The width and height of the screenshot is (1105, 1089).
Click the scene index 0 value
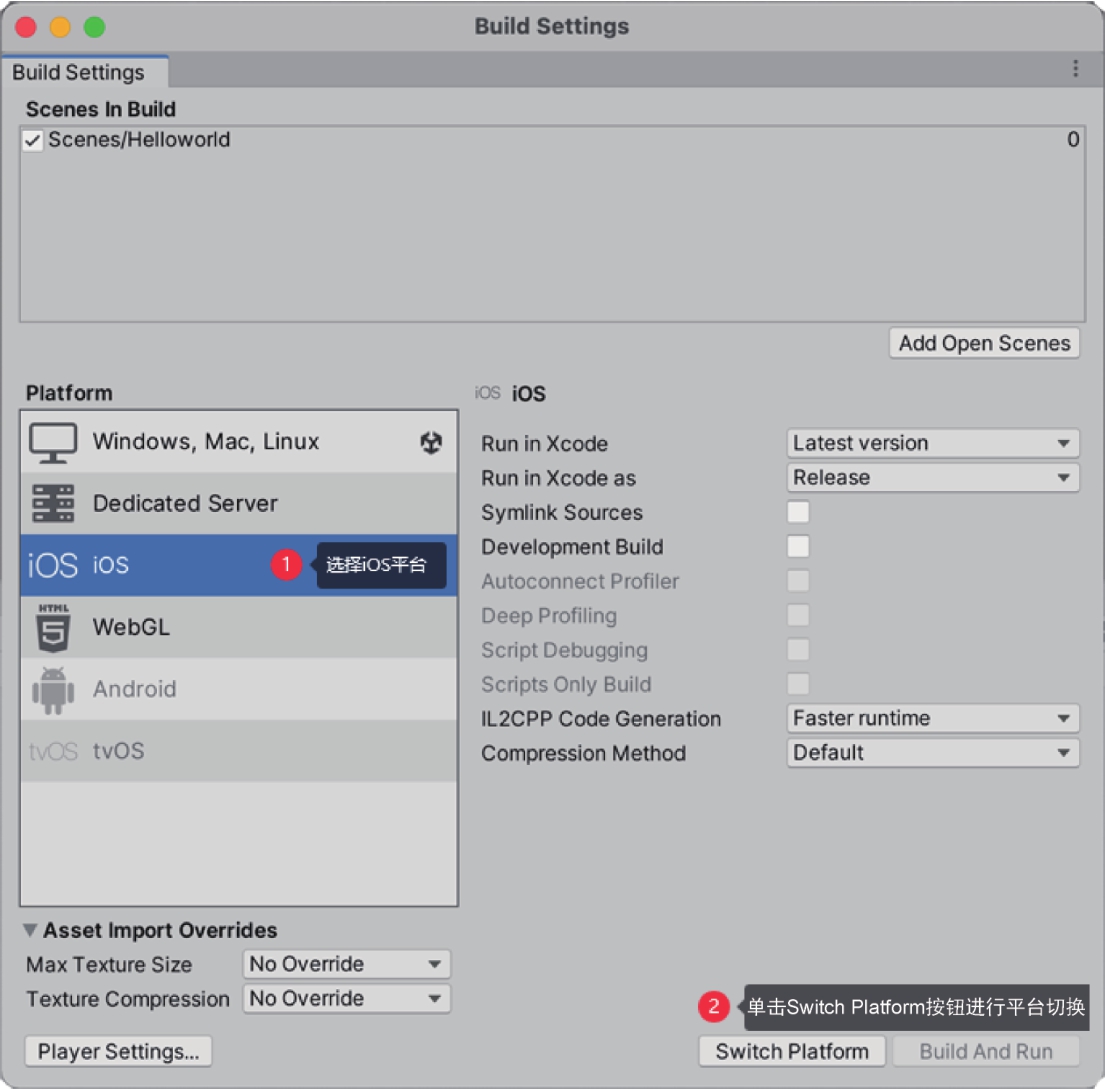(x=1073, y=140)
